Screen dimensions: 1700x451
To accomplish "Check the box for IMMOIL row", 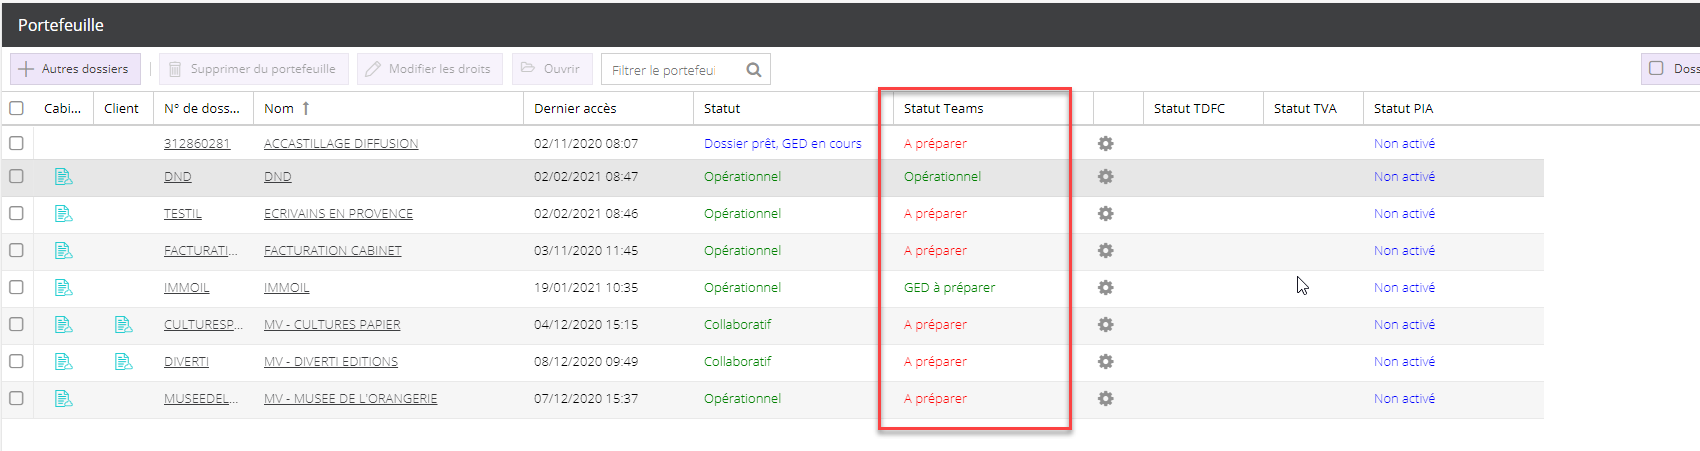I will click(x=16, y=287).
